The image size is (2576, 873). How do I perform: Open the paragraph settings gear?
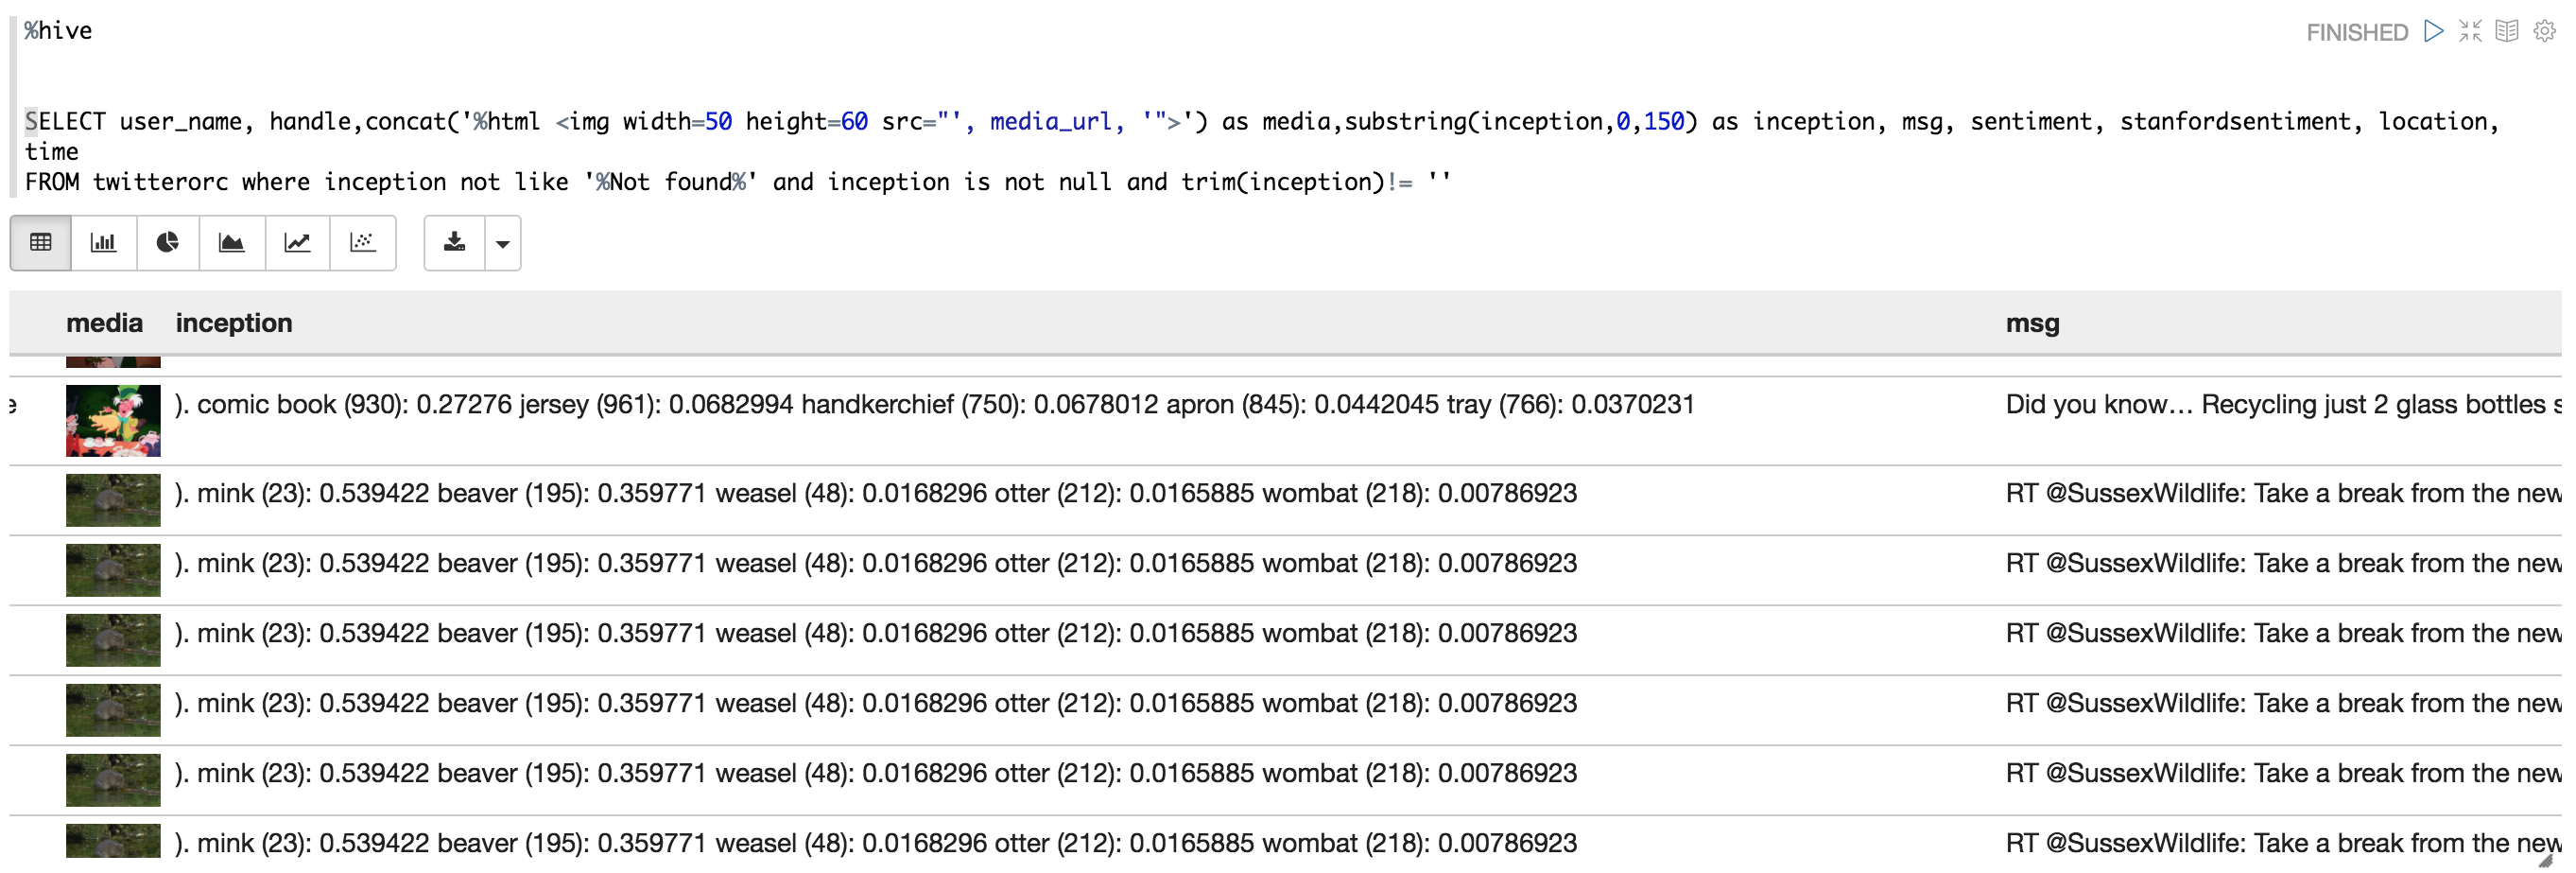pyautogui.click(x=2543, y=31)
